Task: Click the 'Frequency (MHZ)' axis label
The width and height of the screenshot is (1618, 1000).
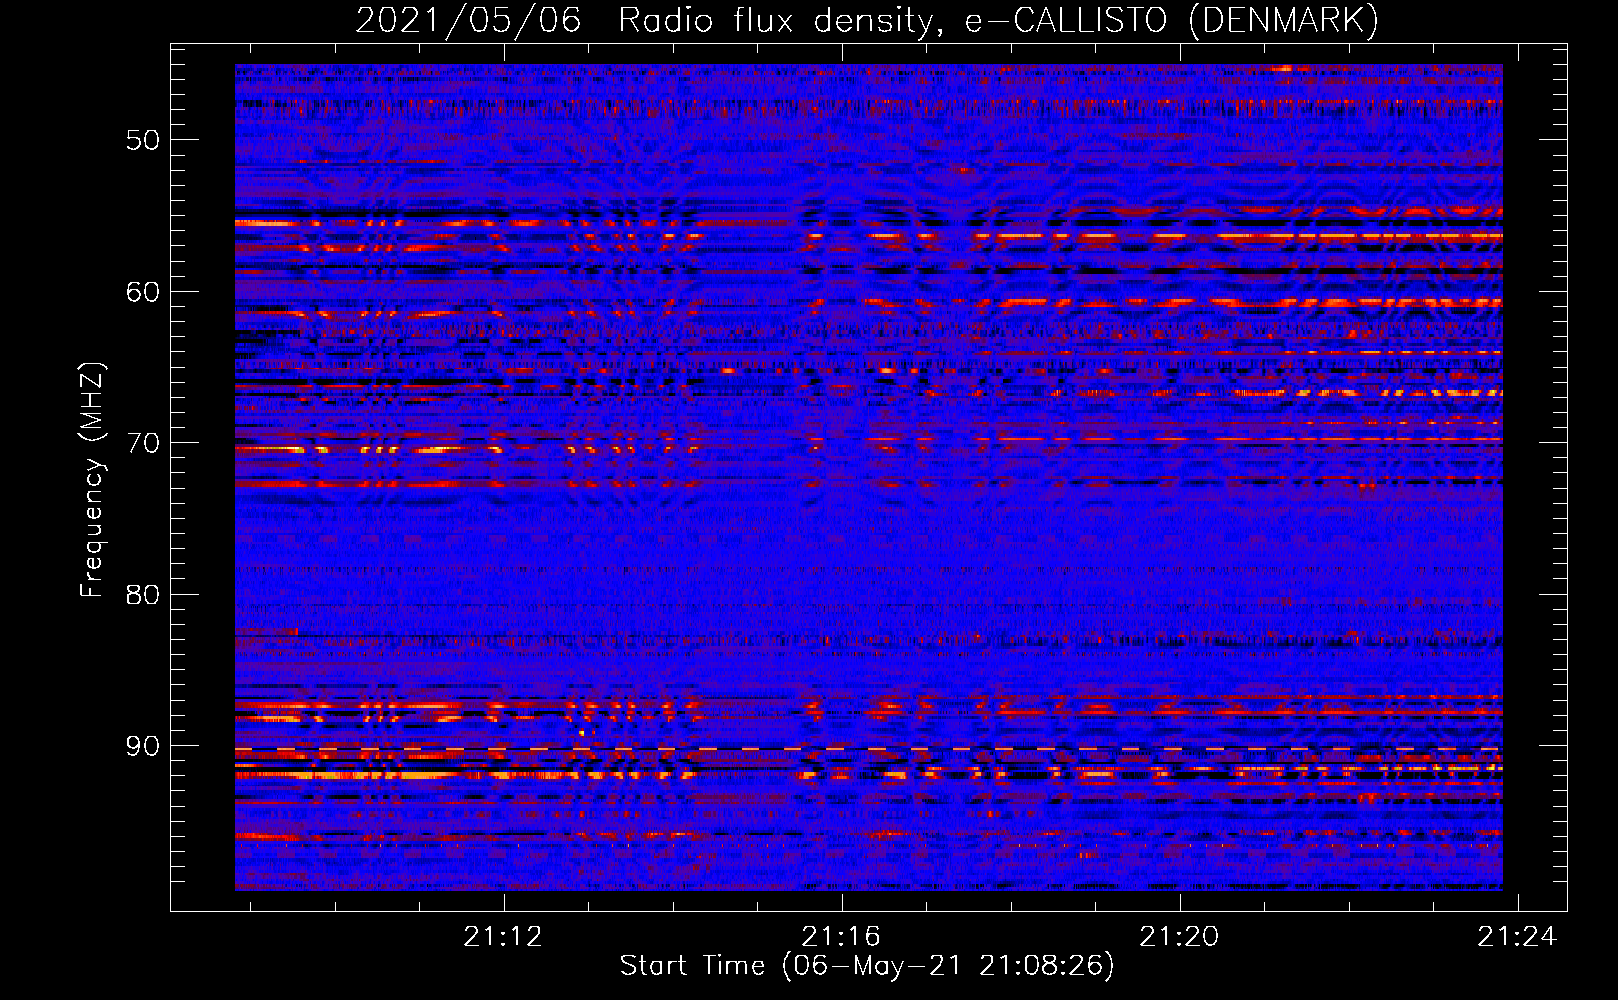Action: (x=92, y=479)
